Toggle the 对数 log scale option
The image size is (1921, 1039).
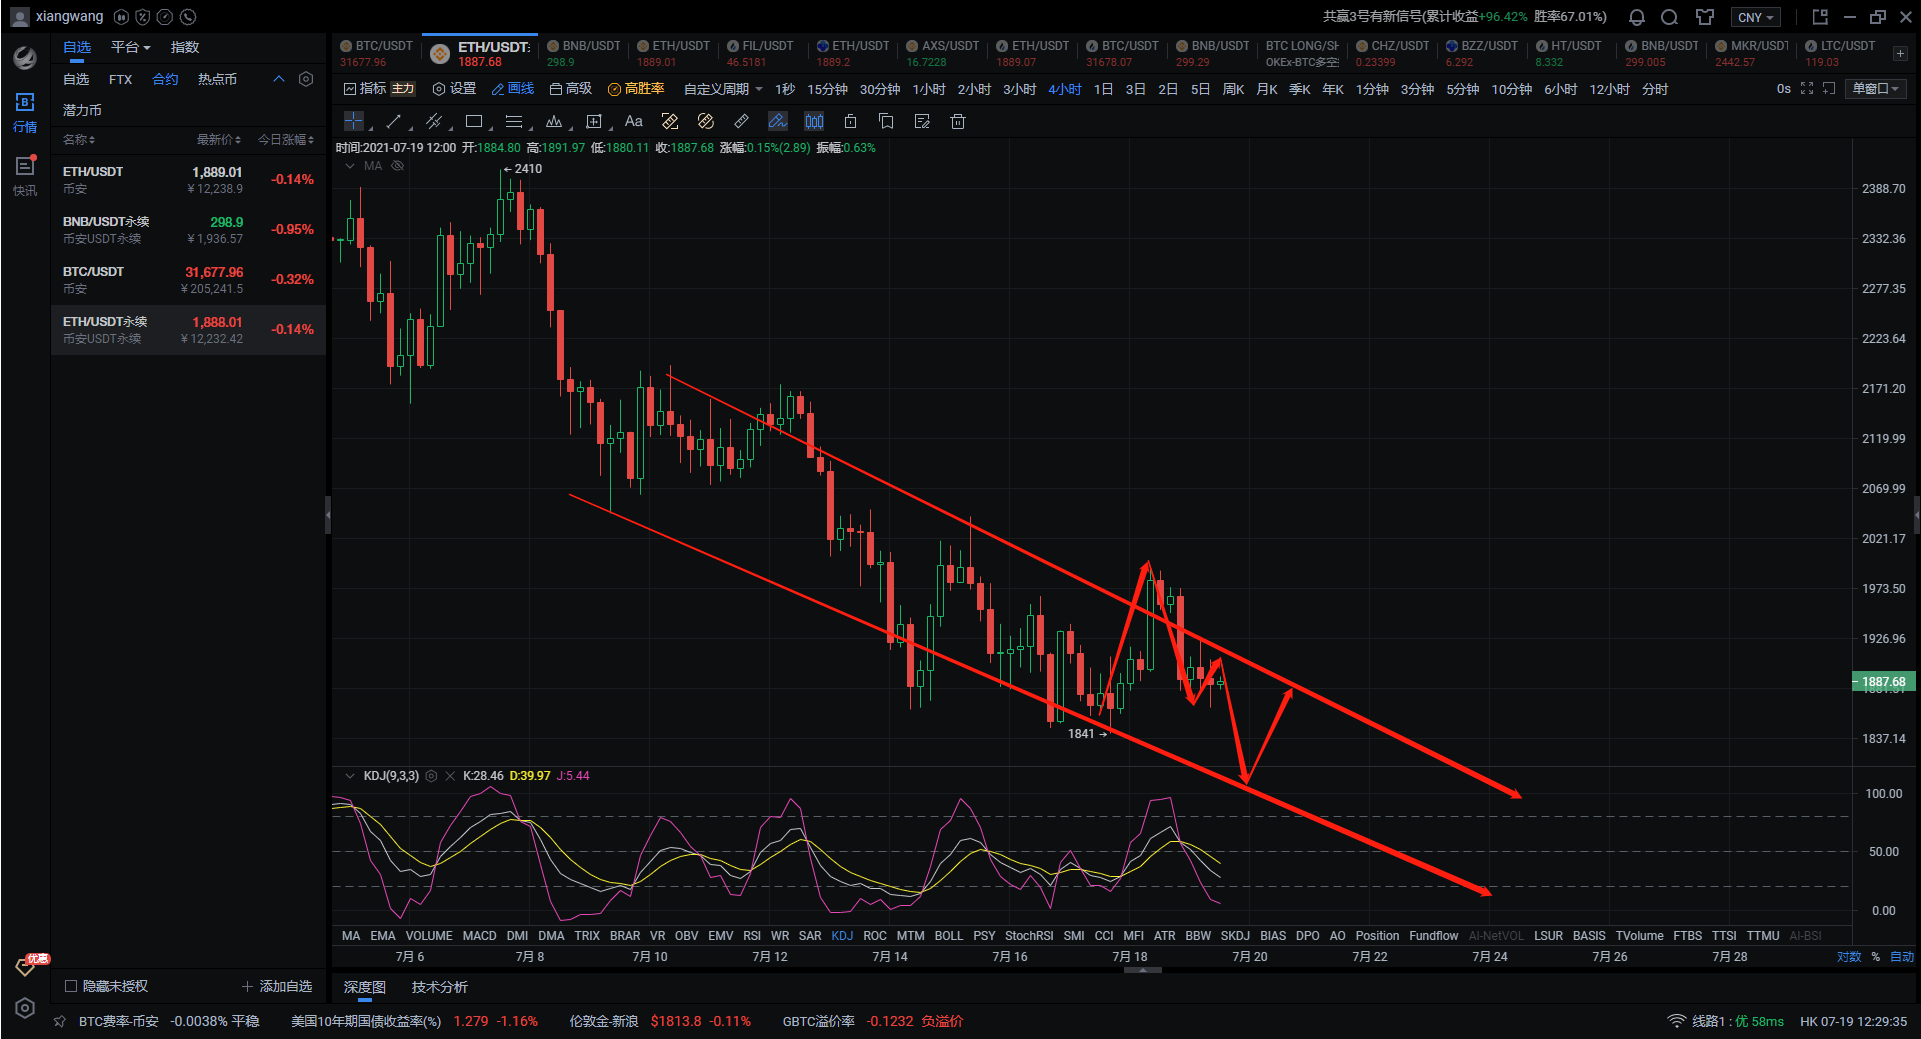(x=1849, y=957)
